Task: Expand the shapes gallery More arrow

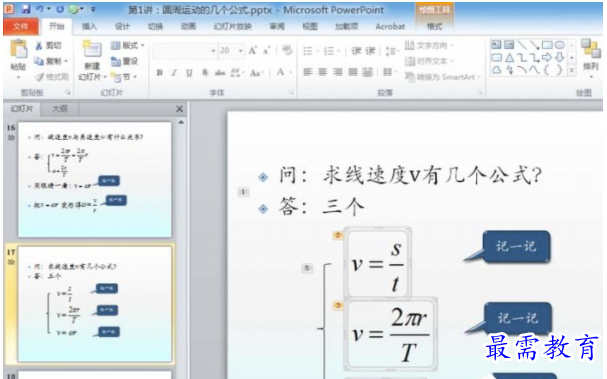Action: [572, 70]
